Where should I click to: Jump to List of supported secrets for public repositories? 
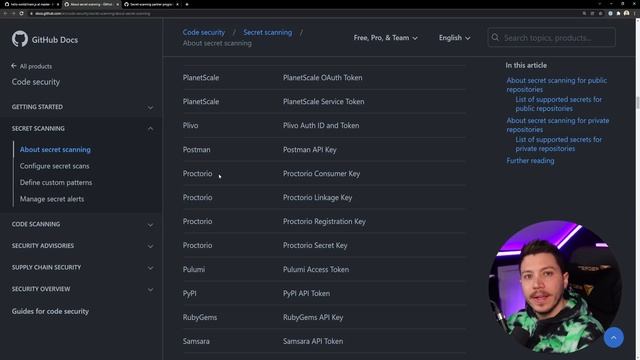click(558, 104)
